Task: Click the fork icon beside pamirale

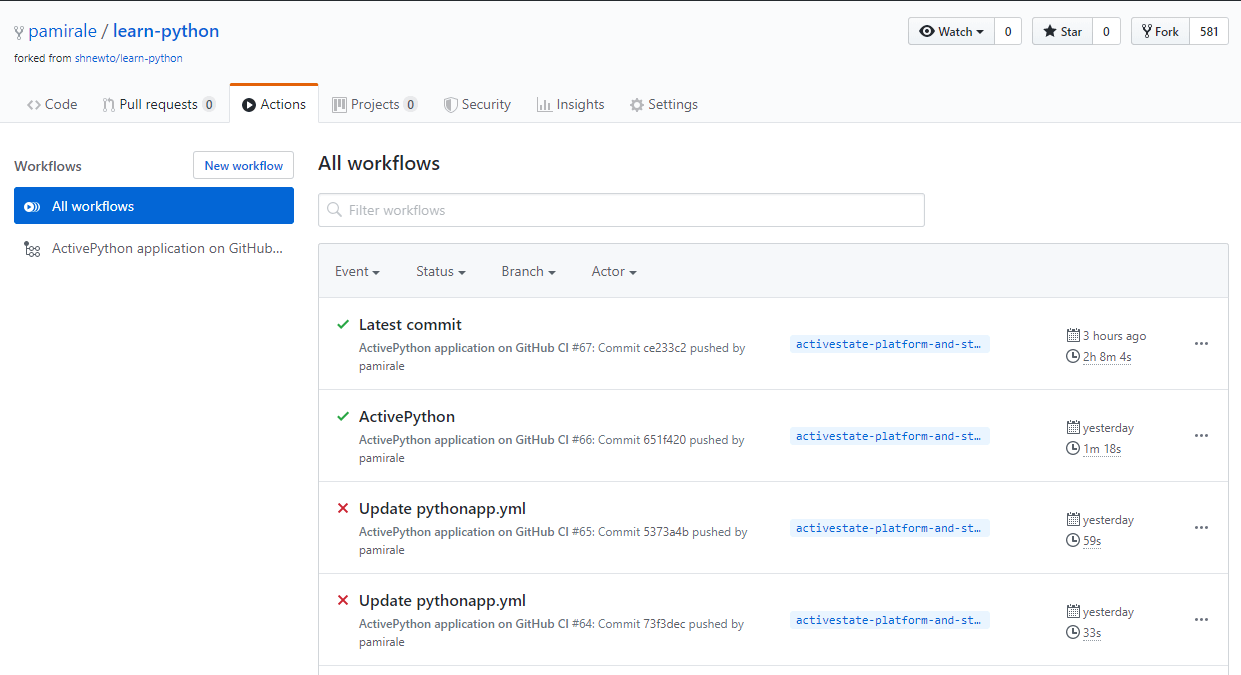Action: coord(19,32)
